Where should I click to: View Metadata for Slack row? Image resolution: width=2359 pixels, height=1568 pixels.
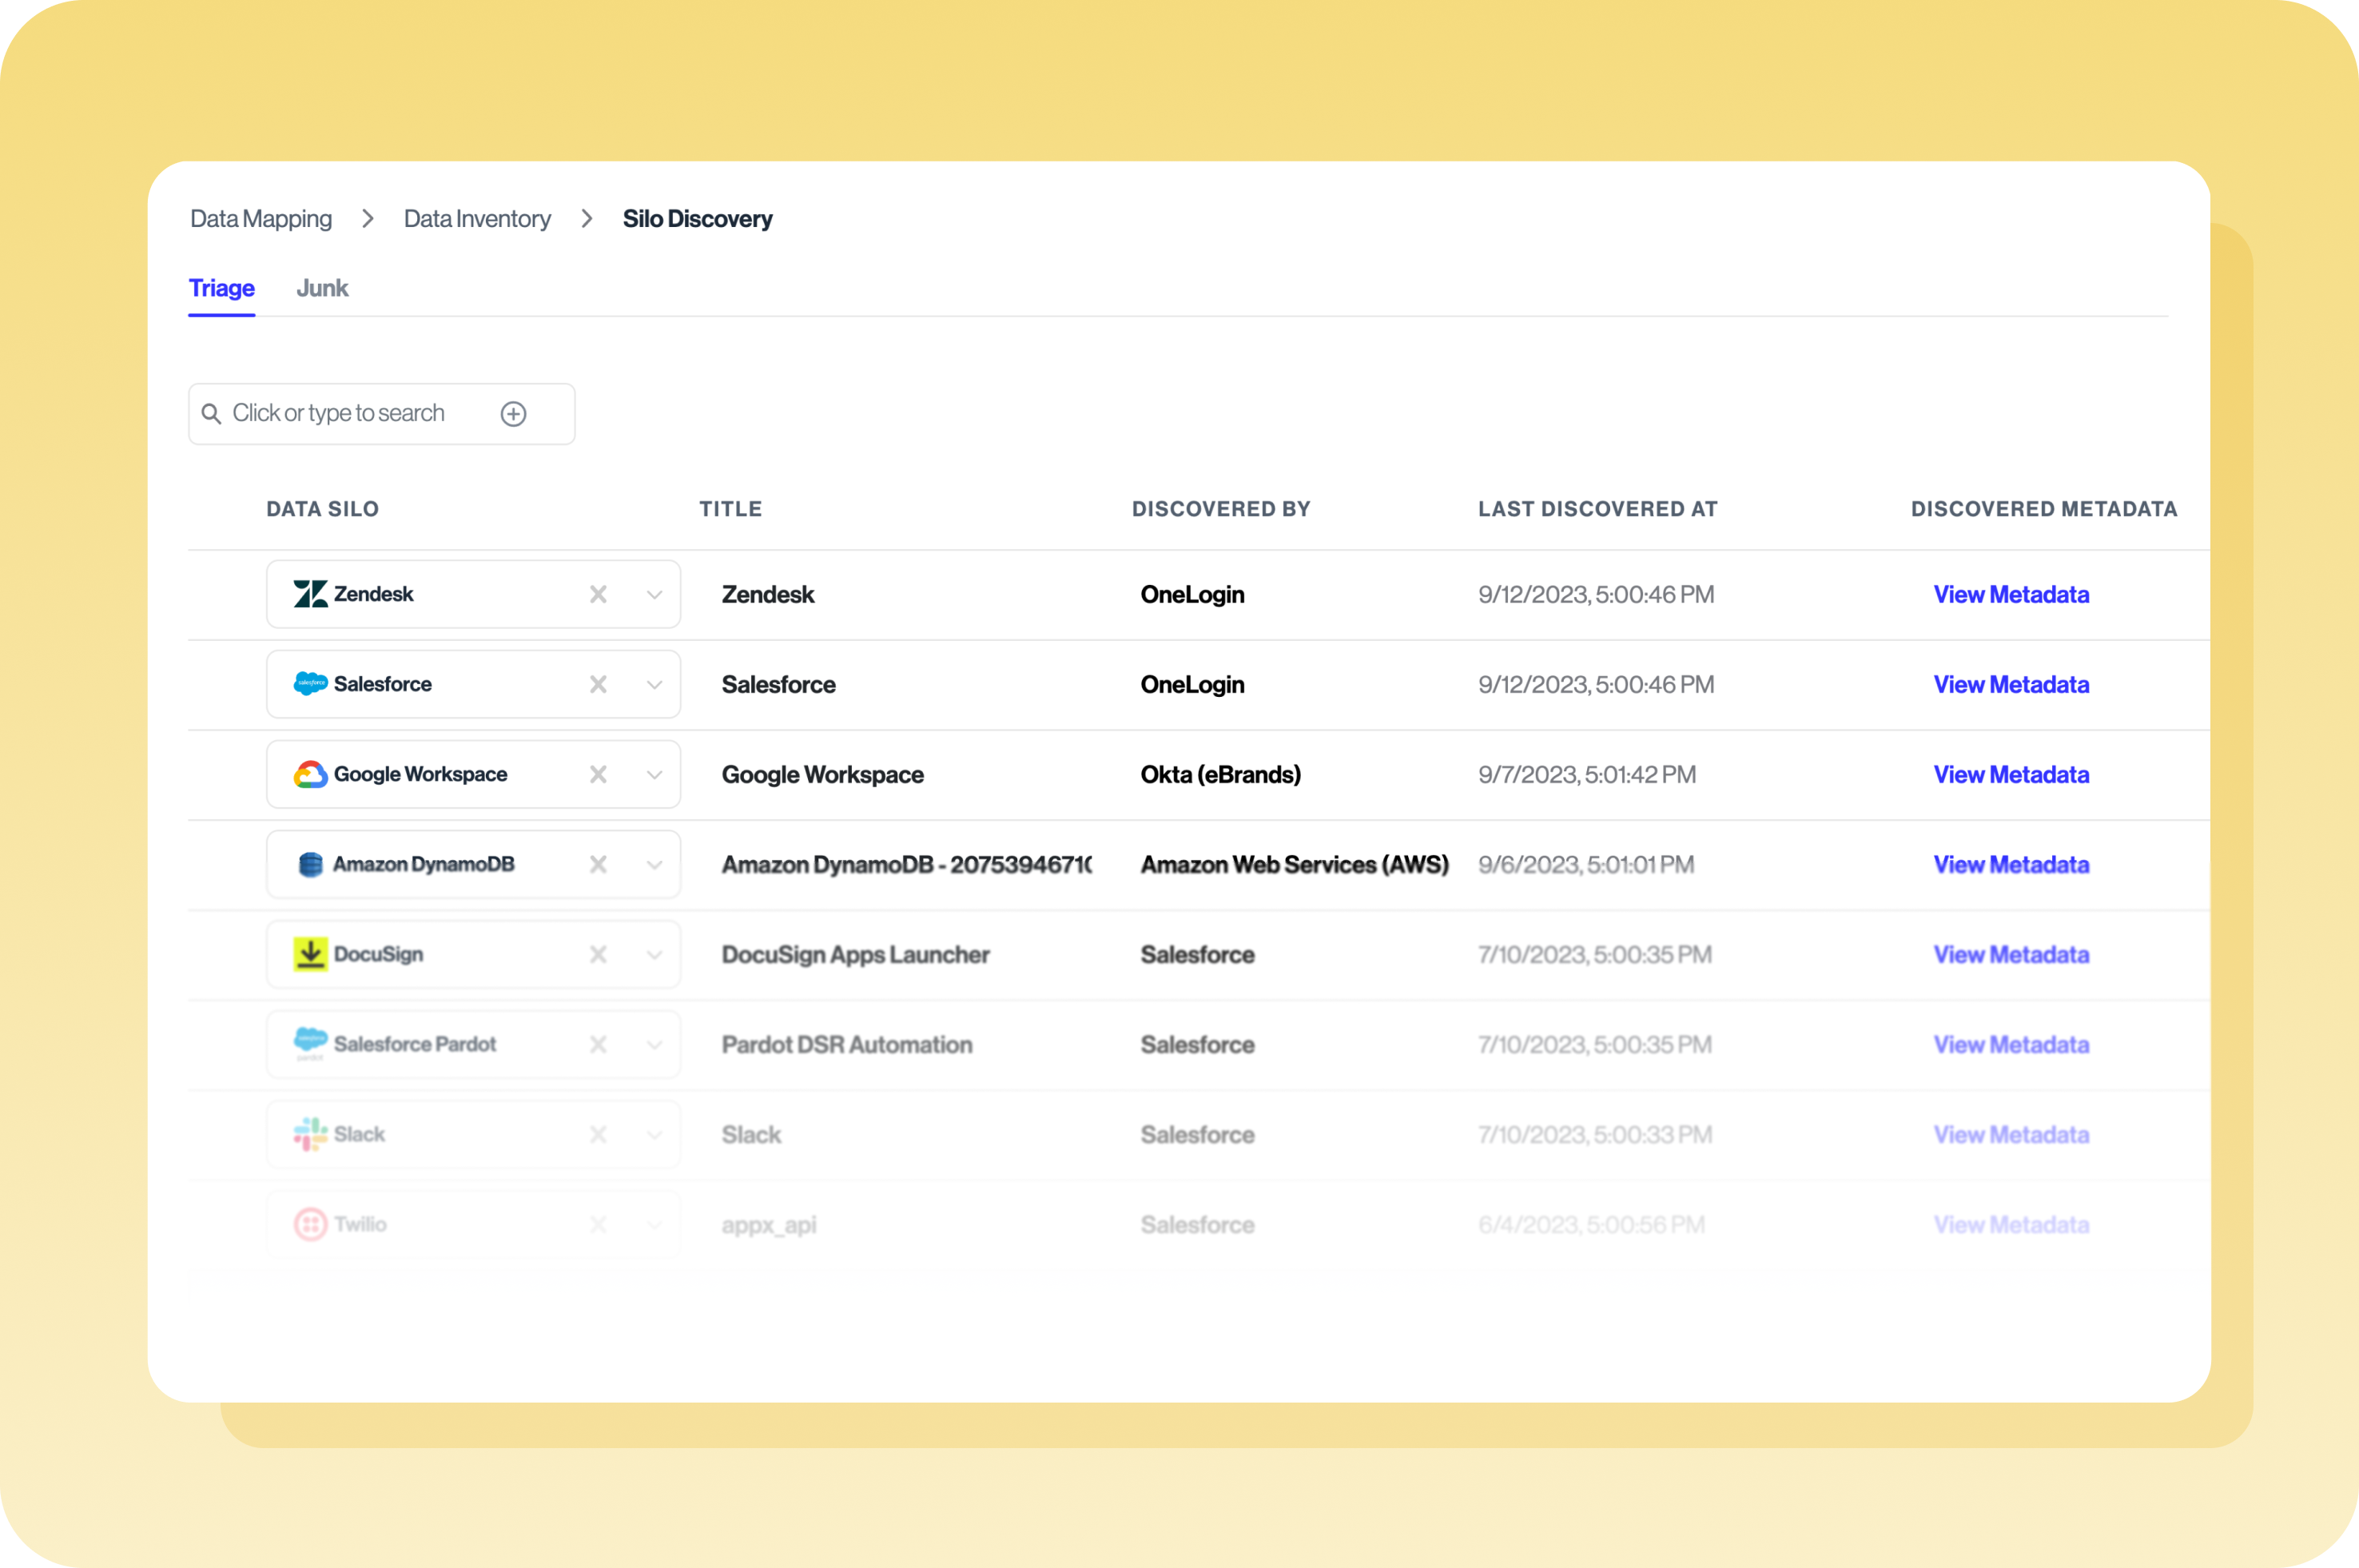click(x=2011, y=1134)
